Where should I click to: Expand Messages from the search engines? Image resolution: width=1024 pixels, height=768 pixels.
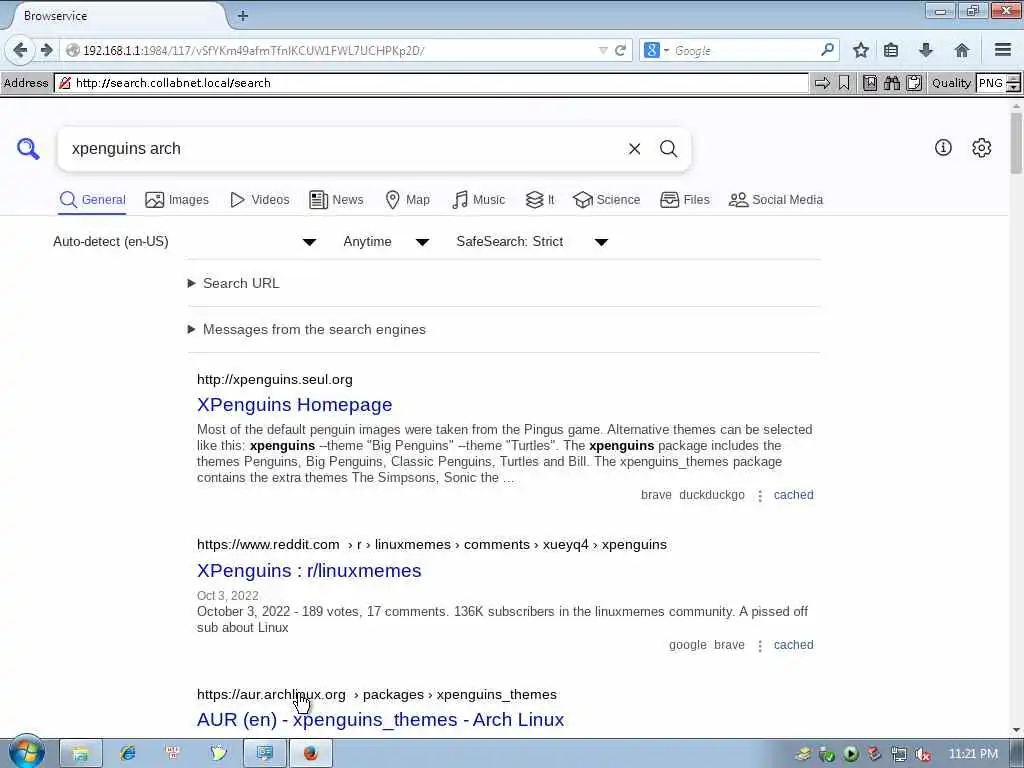307,330
